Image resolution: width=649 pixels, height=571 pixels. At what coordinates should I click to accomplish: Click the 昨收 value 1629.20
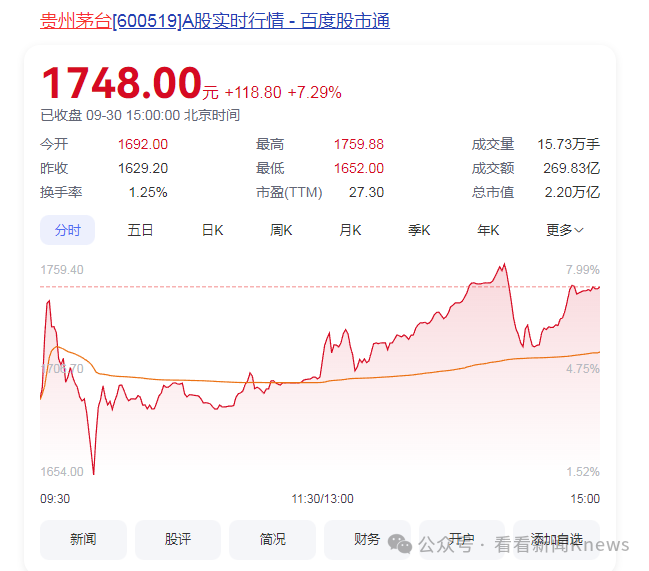143,168
